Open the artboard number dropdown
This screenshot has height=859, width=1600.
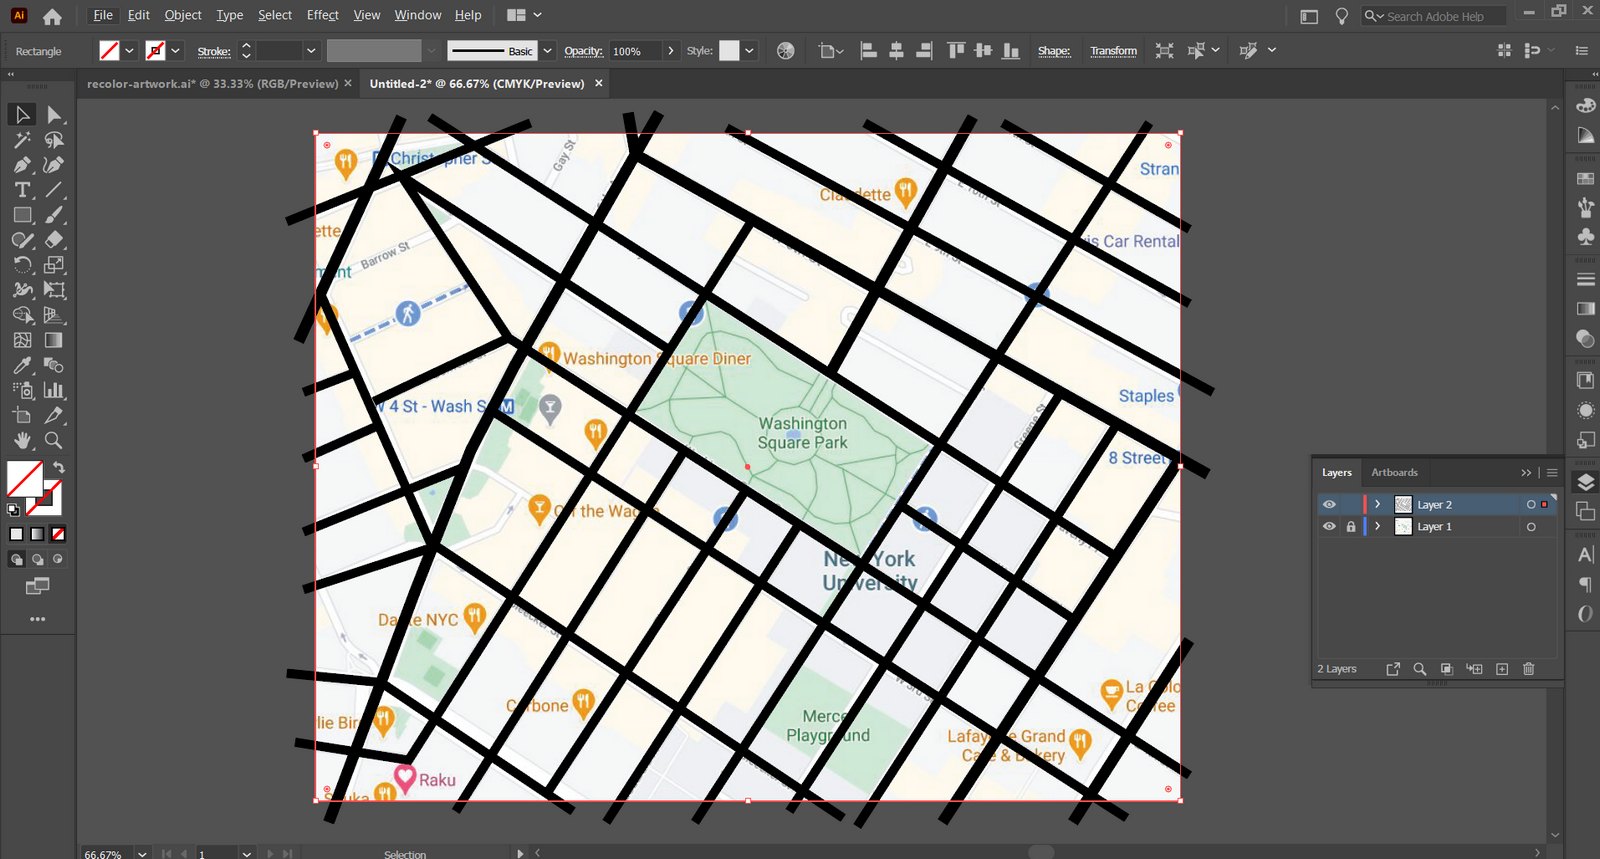[246, 854]
